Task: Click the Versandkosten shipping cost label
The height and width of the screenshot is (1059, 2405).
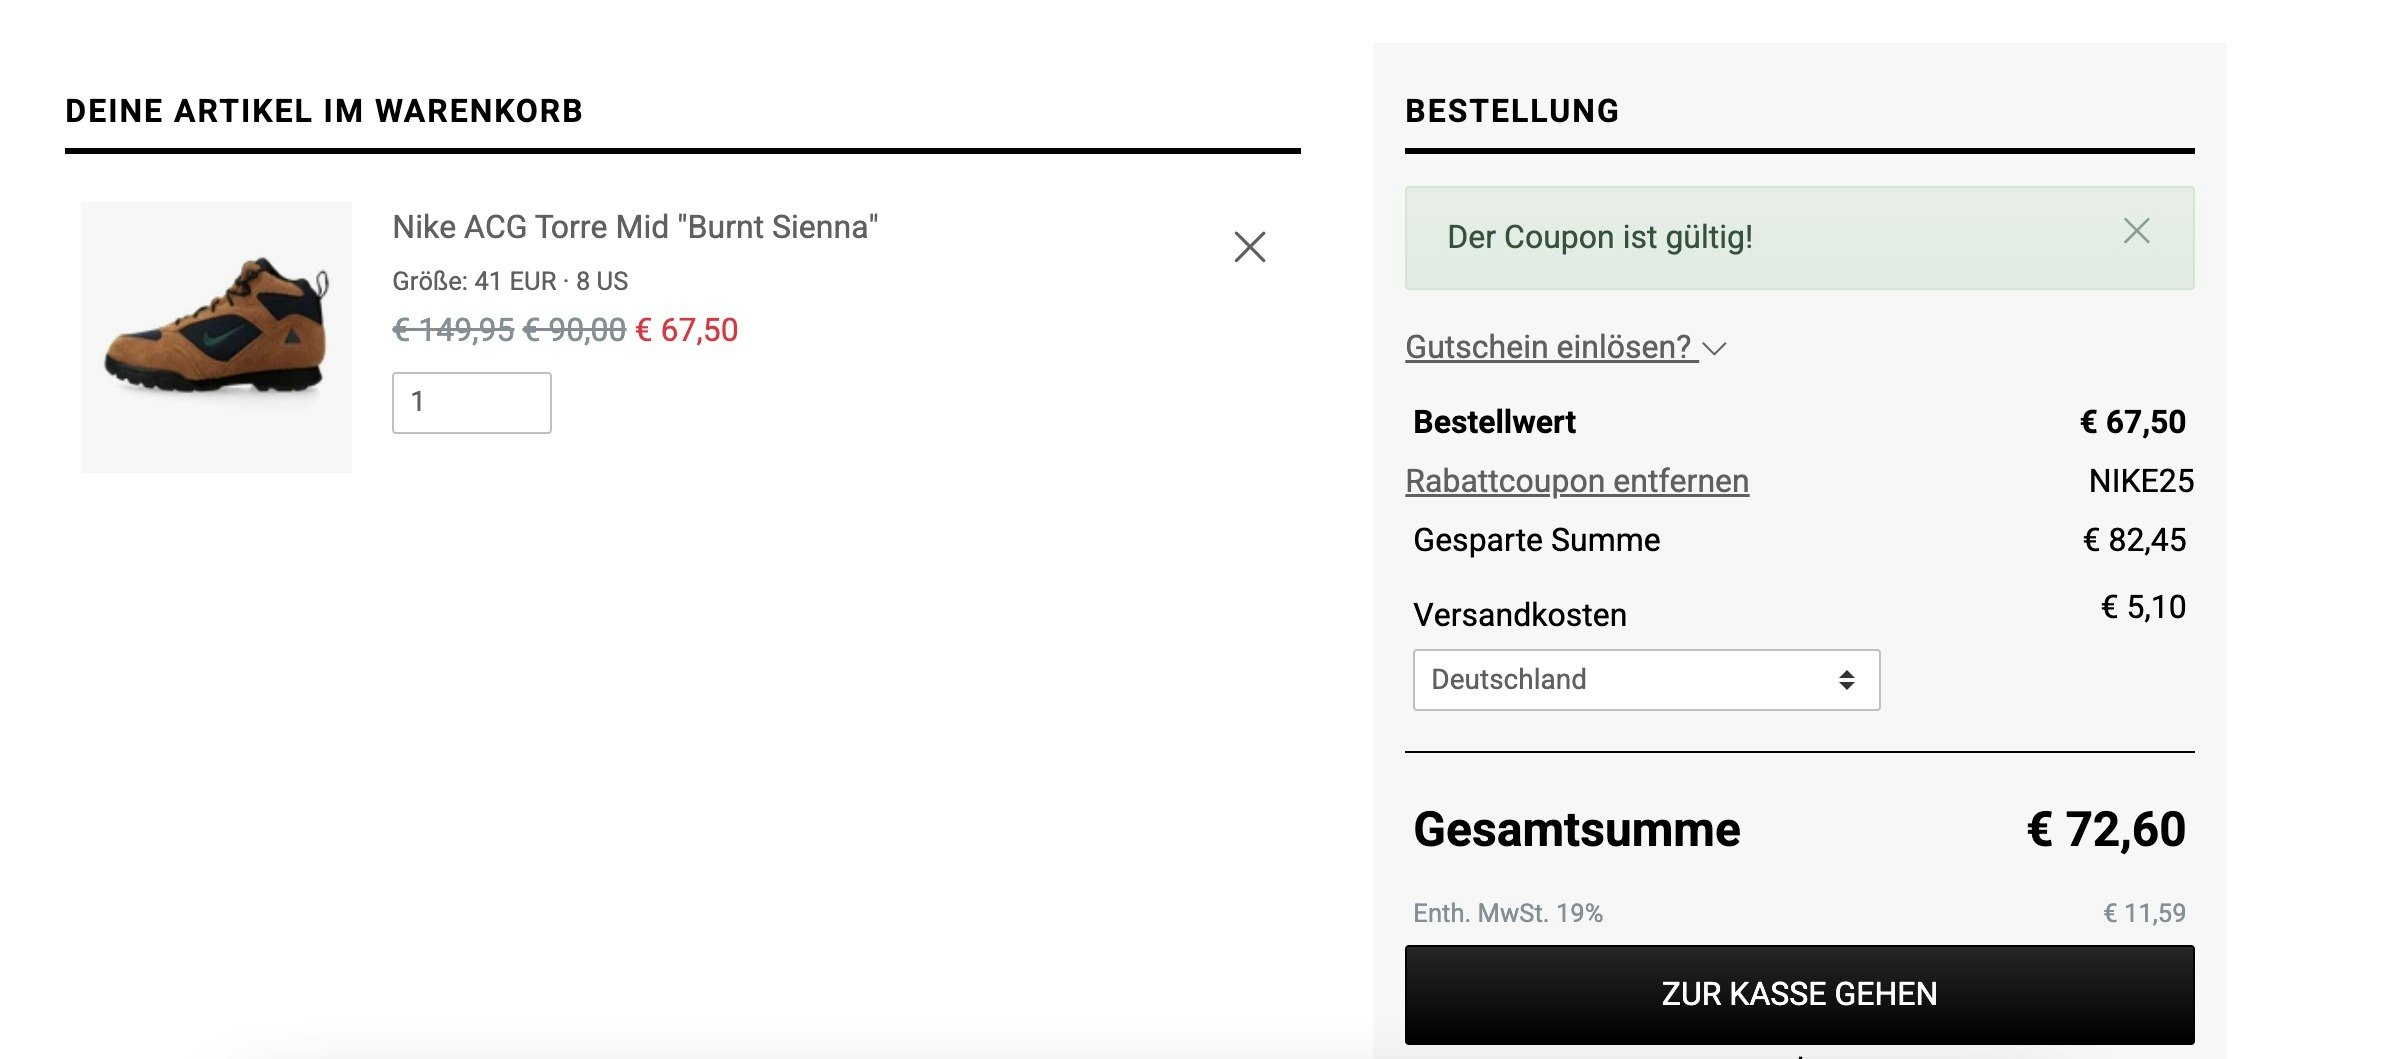Action: point(1517,614)
